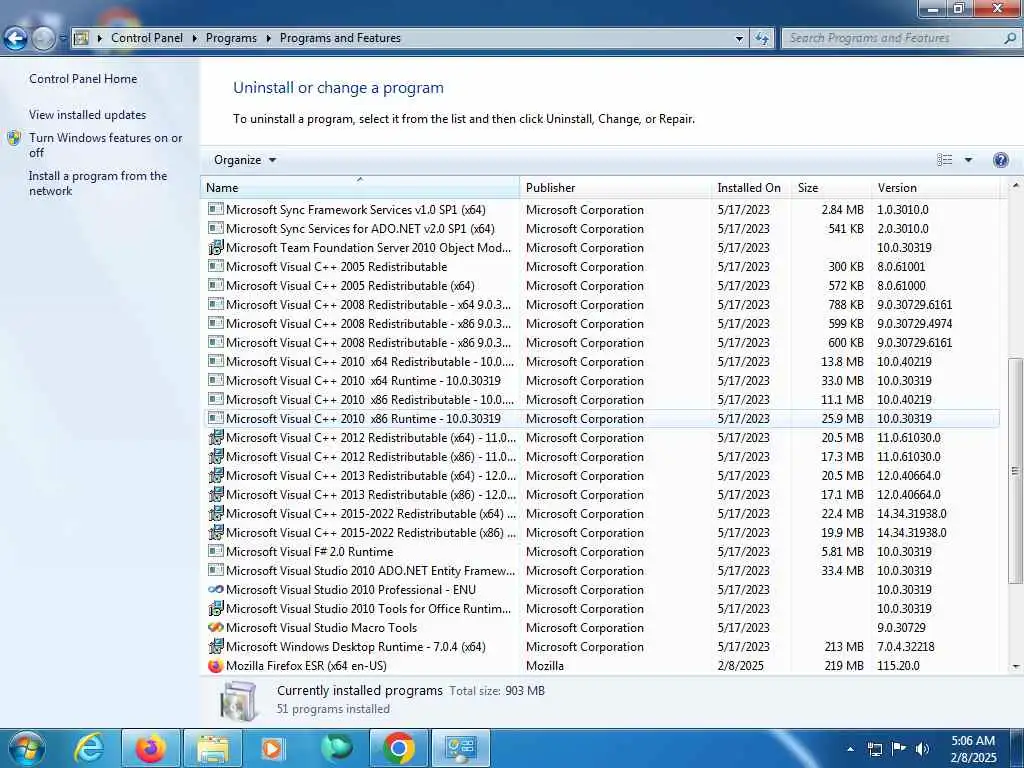Launch Firefox from the taskbar

[150, 748]
